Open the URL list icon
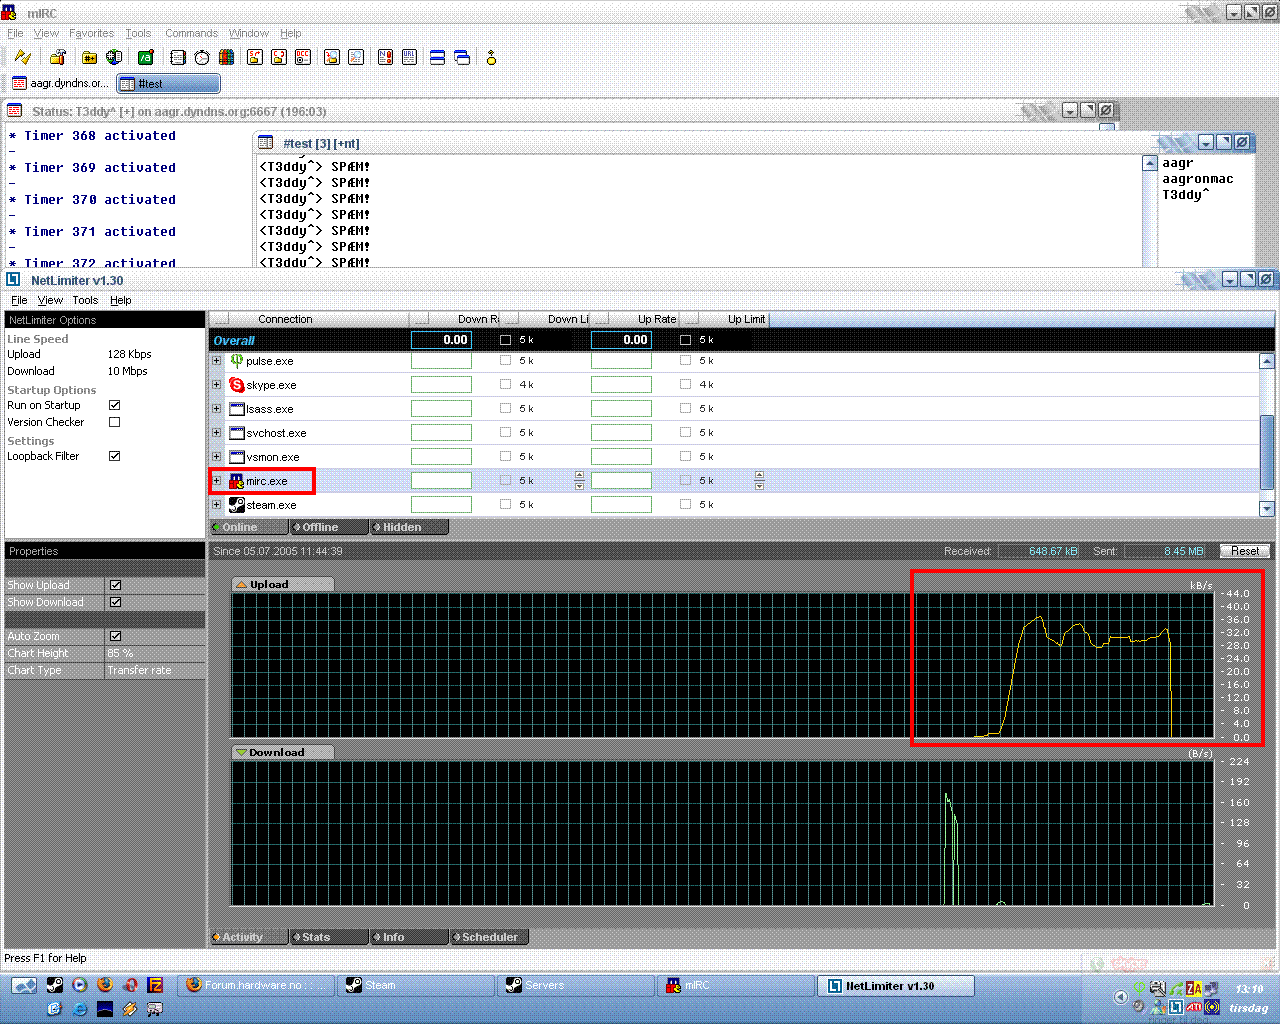This screenshot has width=1280, height=1024. pos(409,57)
